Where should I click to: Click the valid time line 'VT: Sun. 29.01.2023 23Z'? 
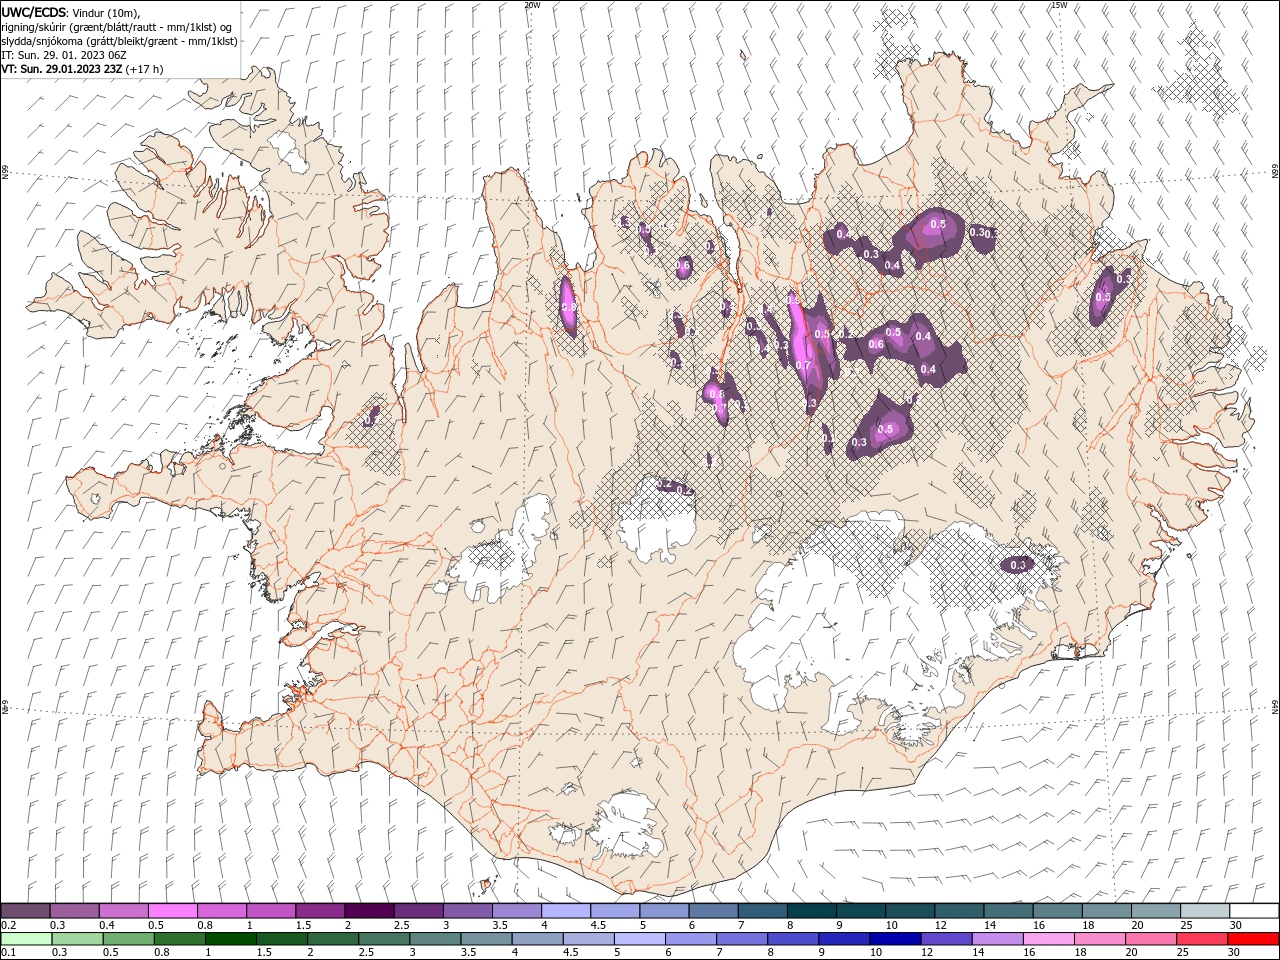(x=62, y=69)
